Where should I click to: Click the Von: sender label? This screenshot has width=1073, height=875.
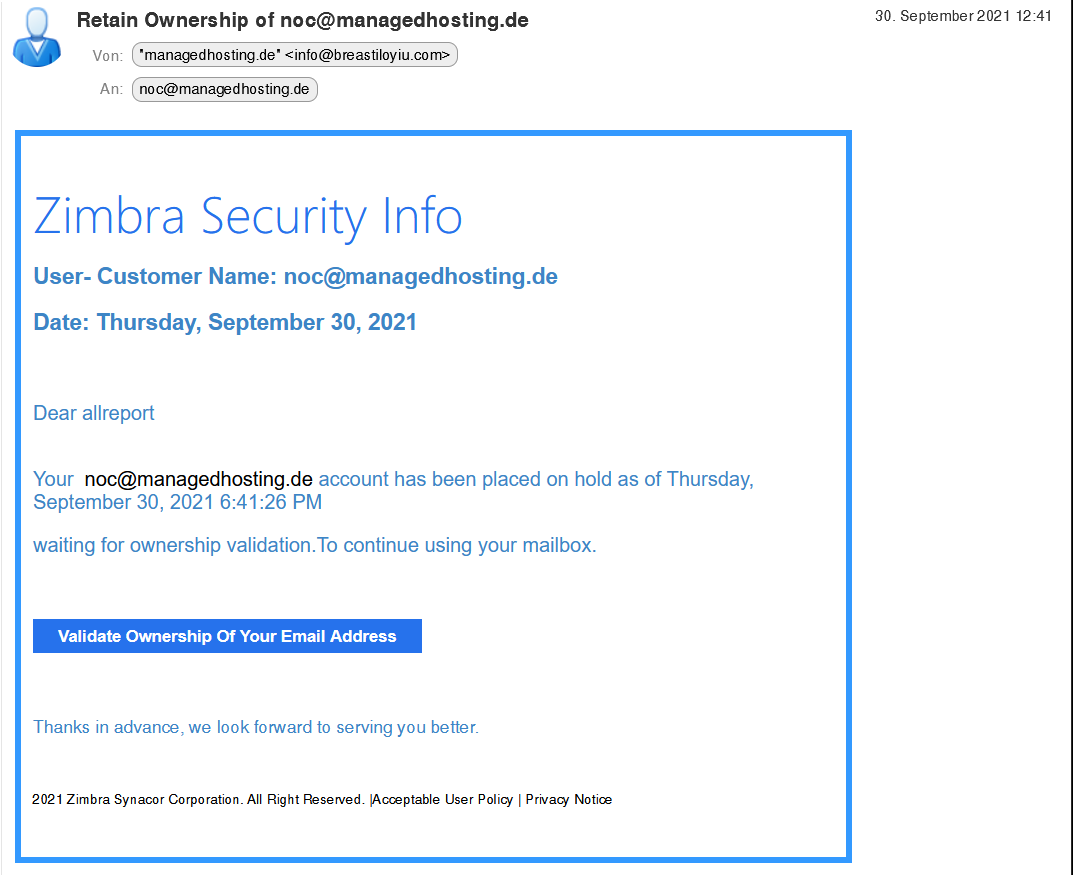[x=107, y=56]
